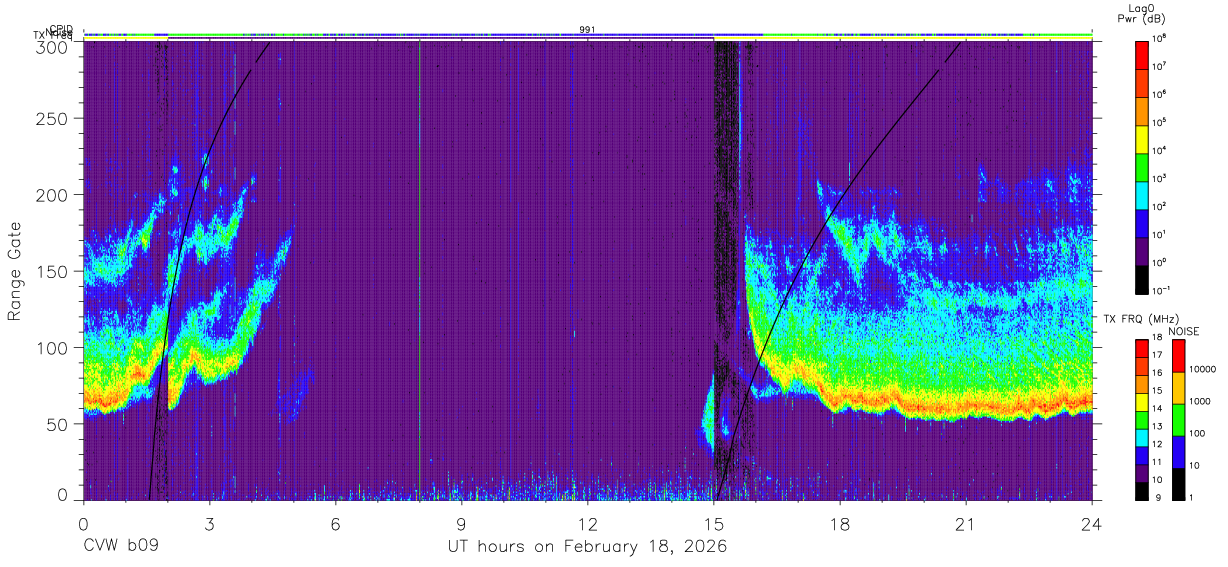Click the 250 label on Range Gate axis
The image size is (1228, 567).
[x=53, y=119]
